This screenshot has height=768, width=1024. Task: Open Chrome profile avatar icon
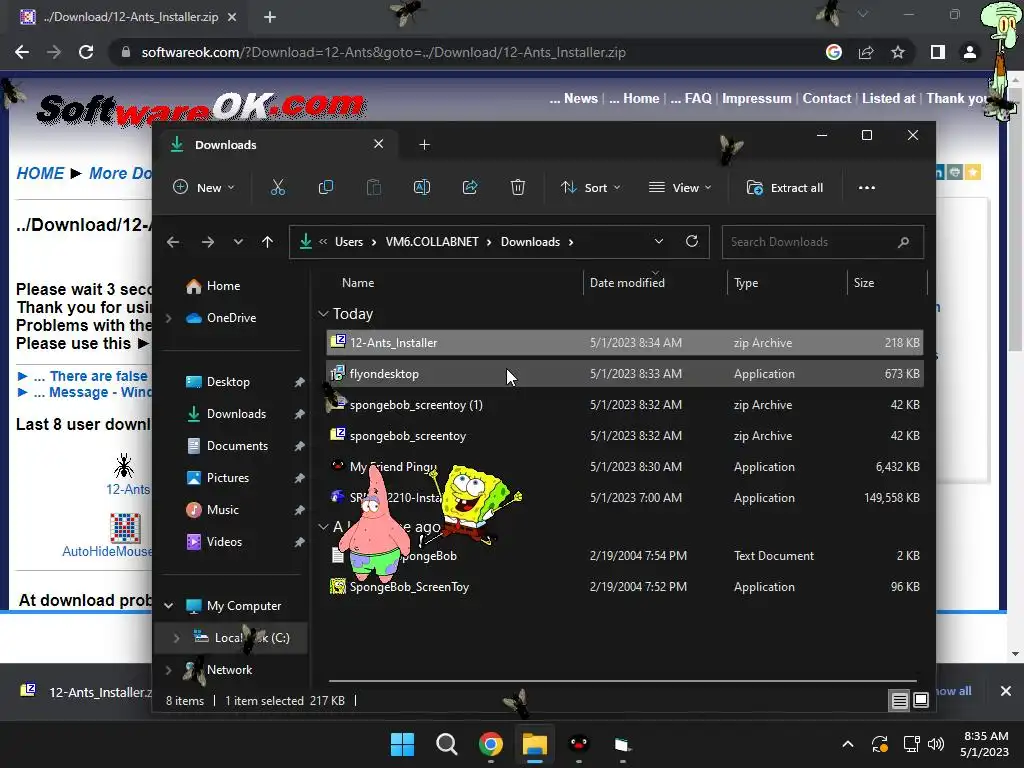(970, 52)
